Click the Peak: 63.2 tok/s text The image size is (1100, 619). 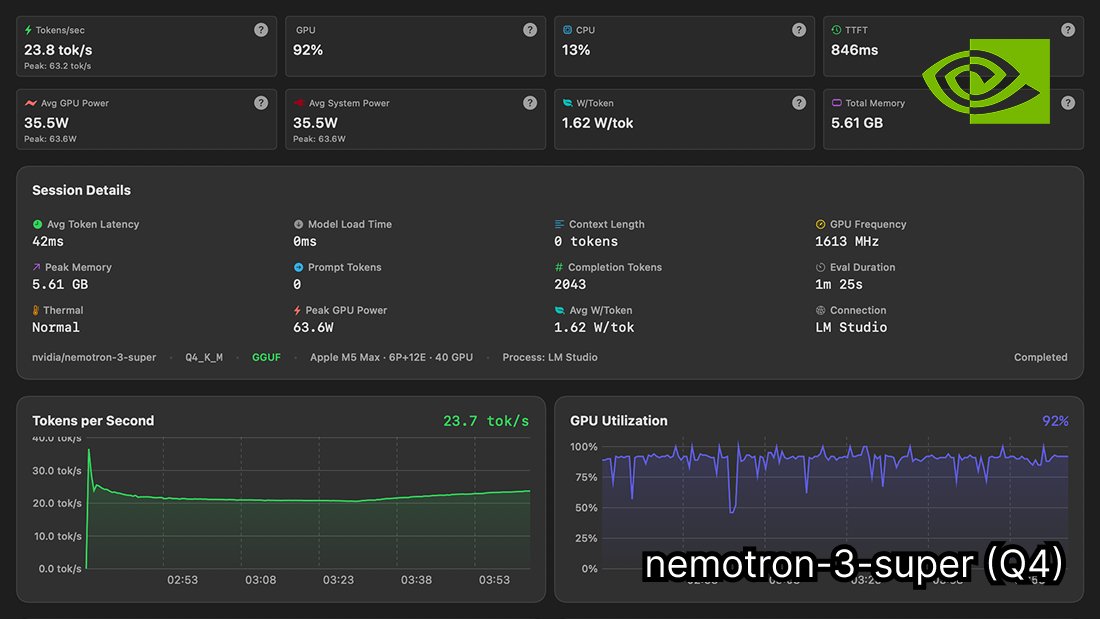tap(58, 66)
